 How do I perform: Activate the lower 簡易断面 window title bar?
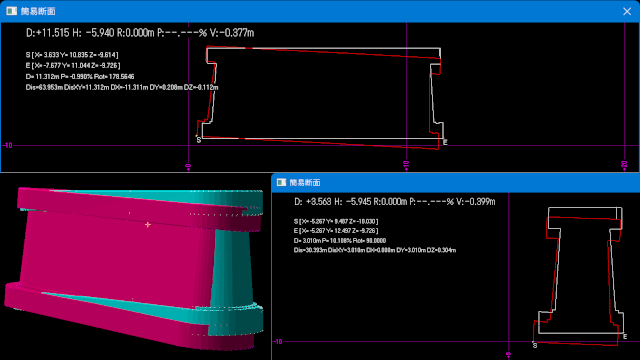456,182
